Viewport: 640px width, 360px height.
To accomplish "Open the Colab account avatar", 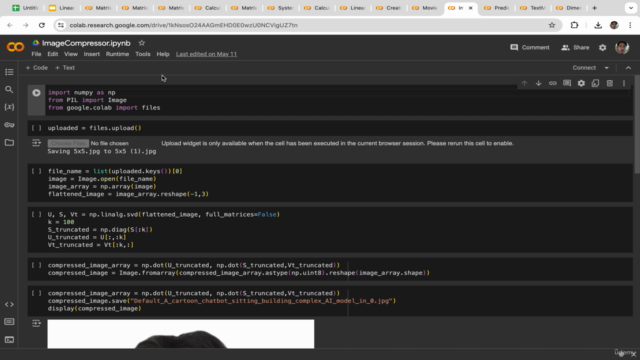I will tap(622, 48).
